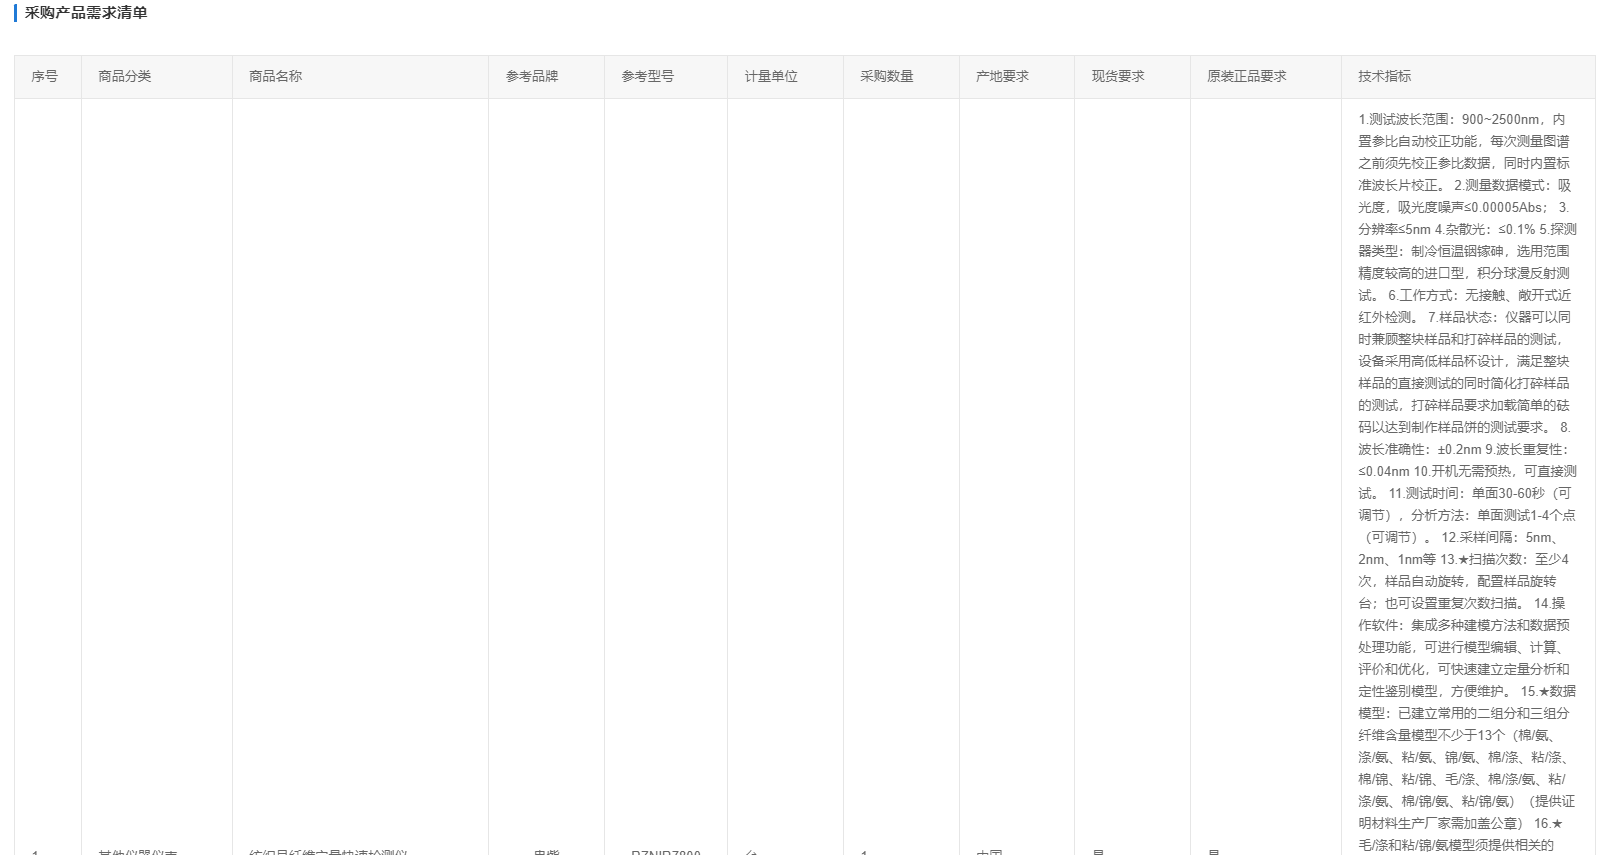Click the 其他仪器仪表 category cell
1613x855 pixels.
138,851
